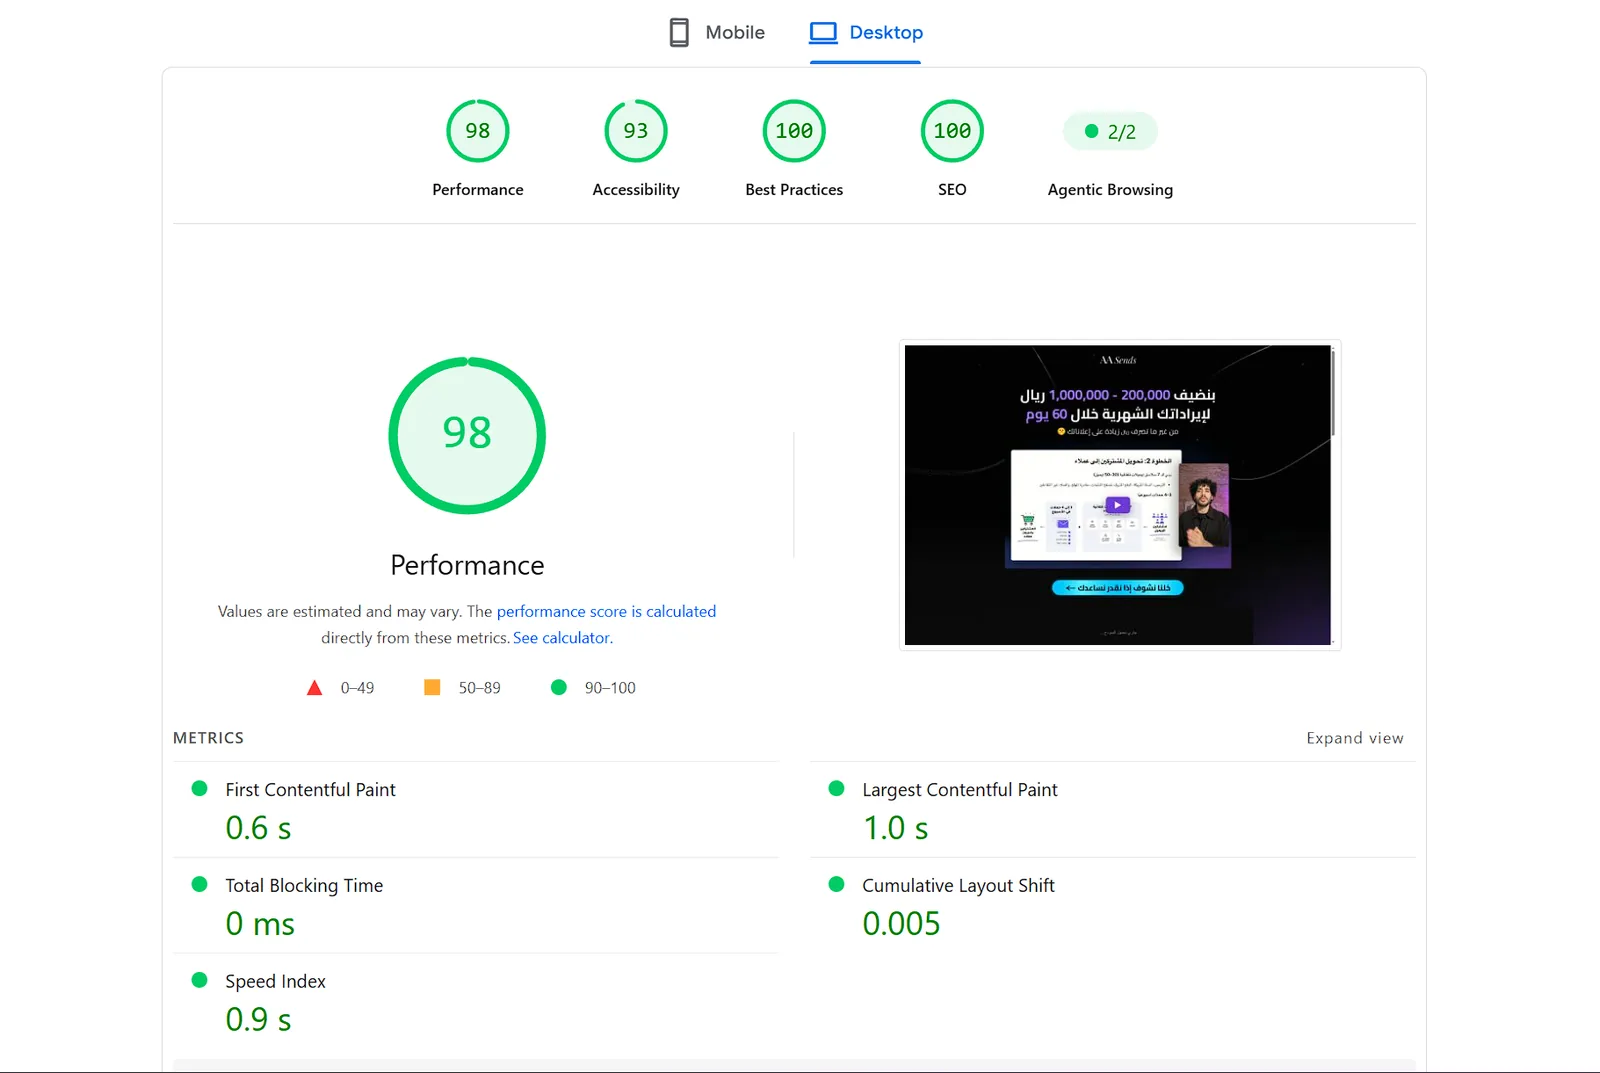Click the METRICS section heading

click(208, 738)
